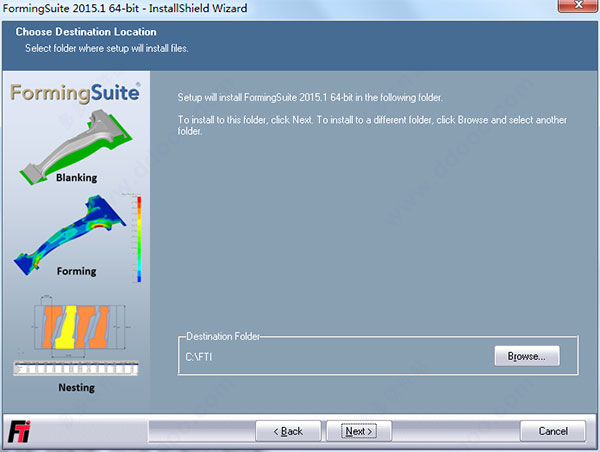Click the Forming color scale legend
Screen dimensions: 600x452
pos(139,240)
